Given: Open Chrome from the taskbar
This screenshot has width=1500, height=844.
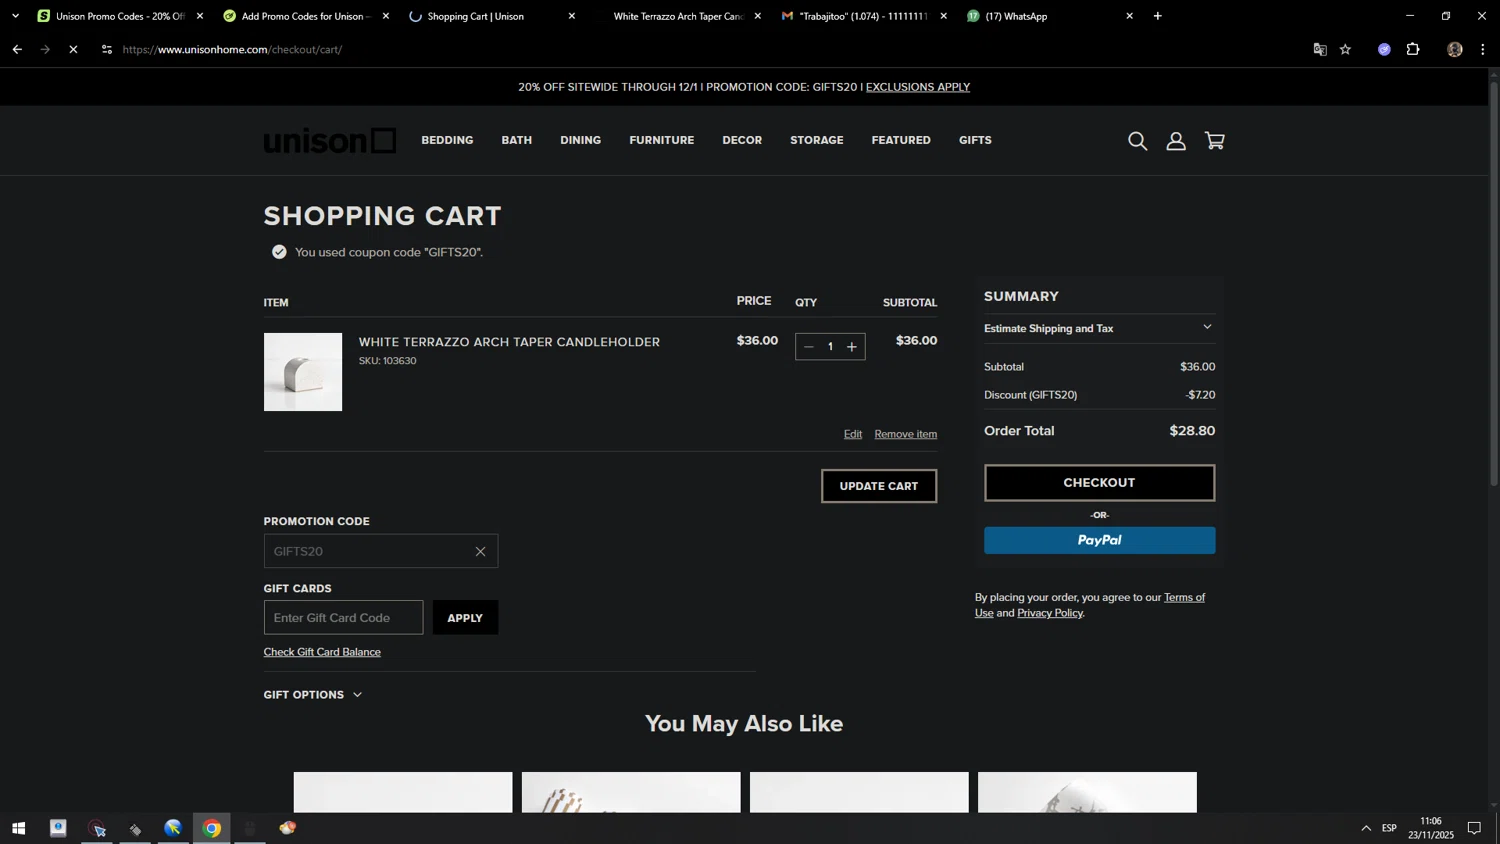Looking at the screenshot, I should click(x=212, y=828).
